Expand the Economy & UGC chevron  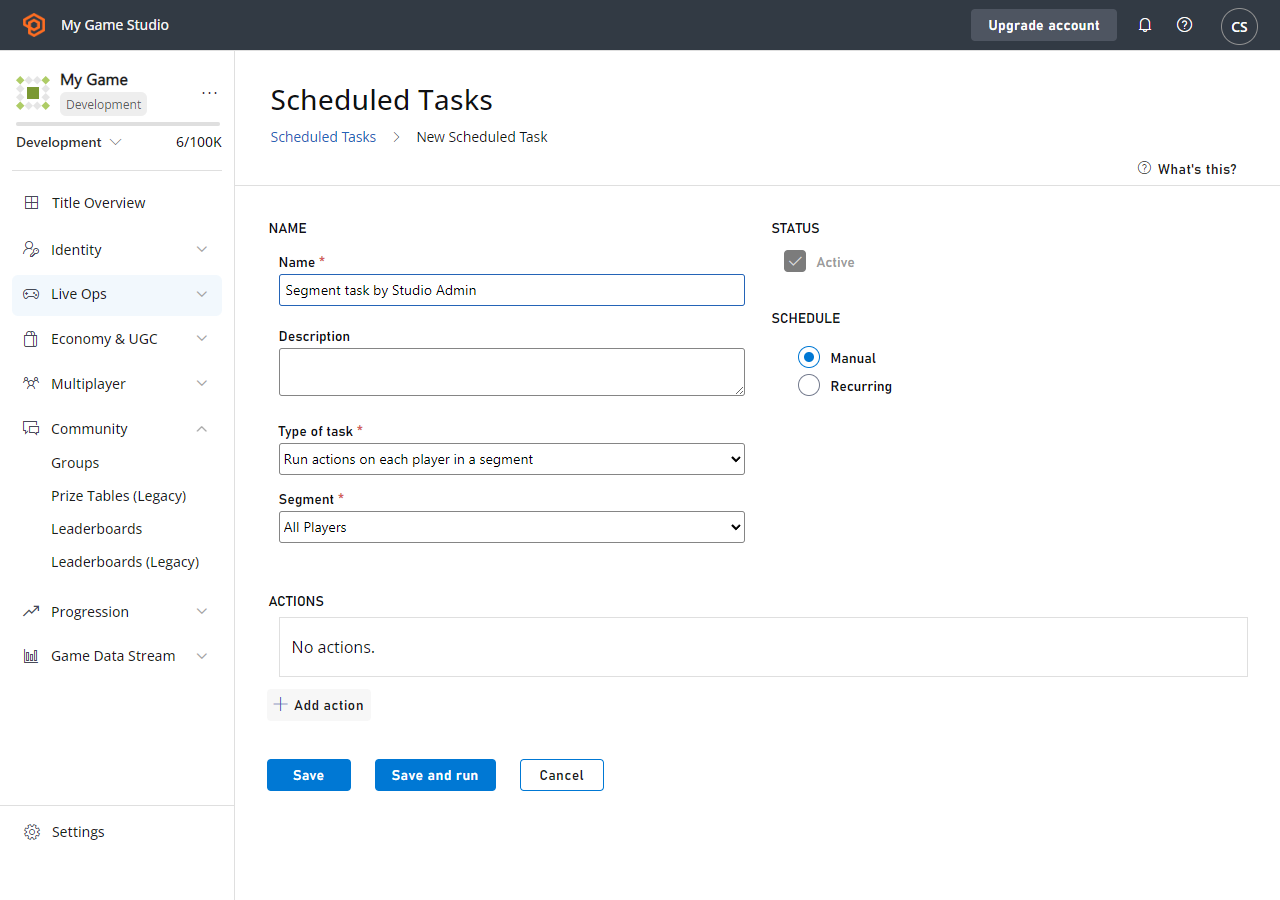point(202,339)
